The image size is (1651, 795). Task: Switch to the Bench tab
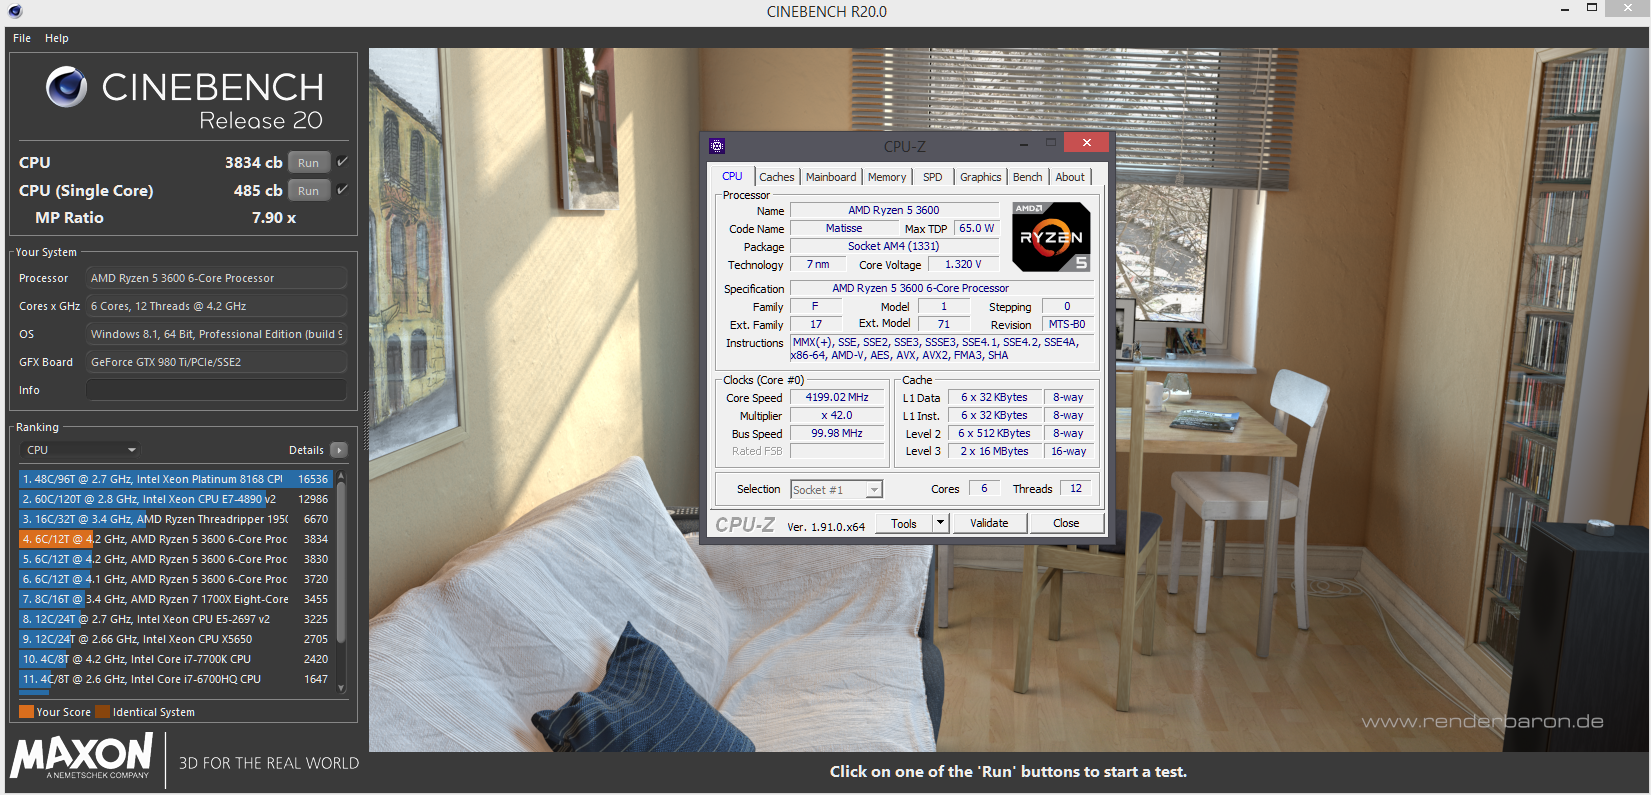pyautogui.click(x=1028, y=177)
